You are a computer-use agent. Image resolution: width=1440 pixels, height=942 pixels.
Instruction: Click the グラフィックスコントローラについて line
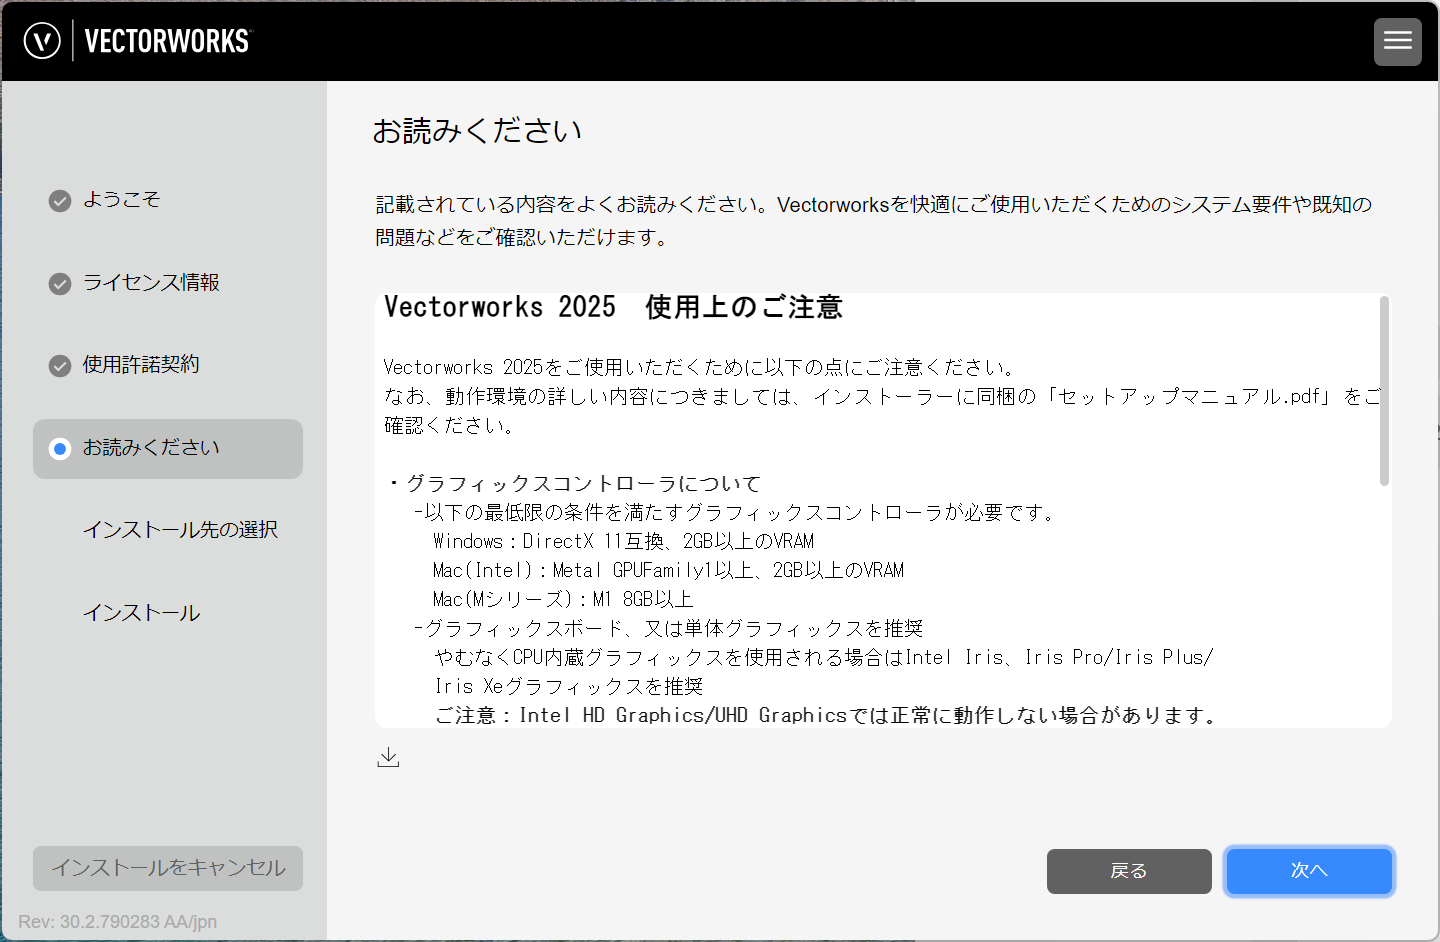click(574, 484)
